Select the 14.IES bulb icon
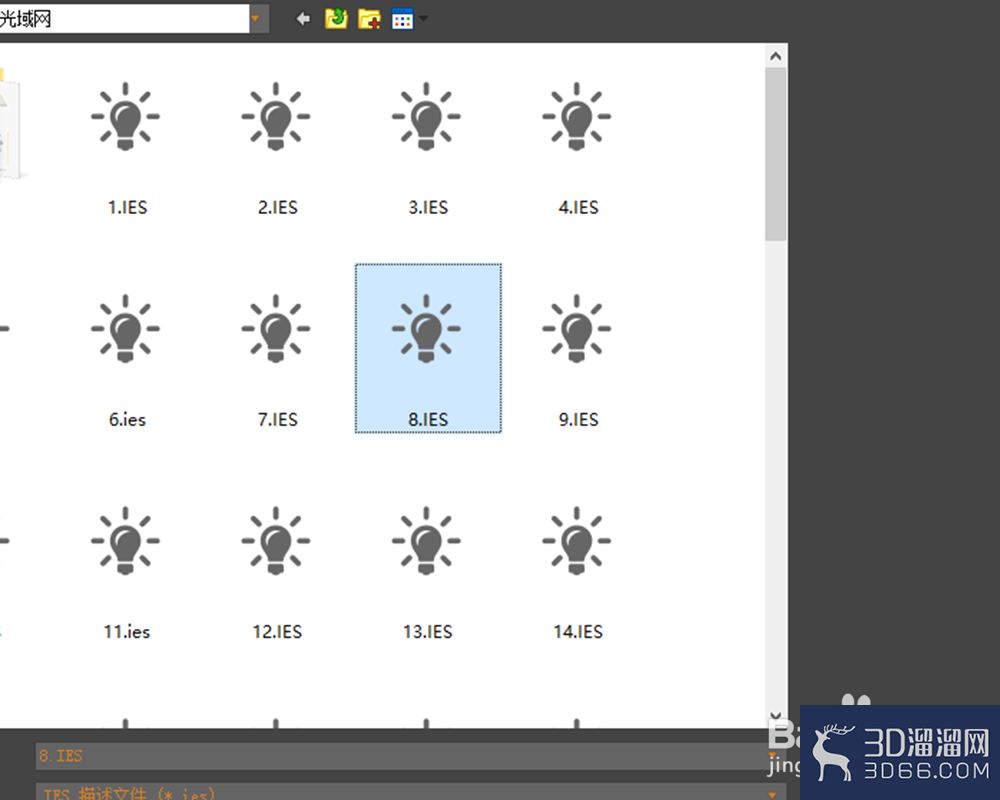The image size is (1000, 800). coord(577,541)
